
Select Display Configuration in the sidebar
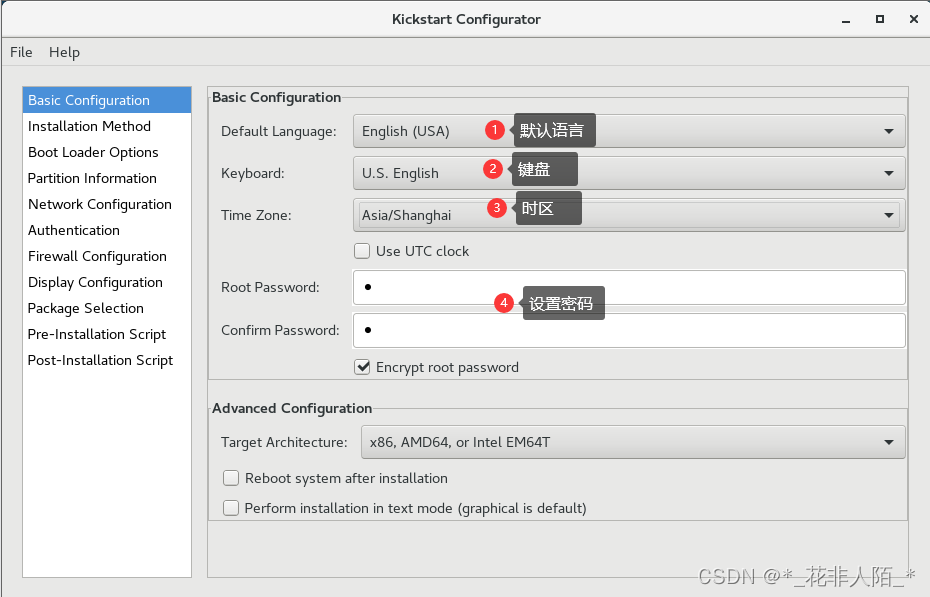point(95,282)
